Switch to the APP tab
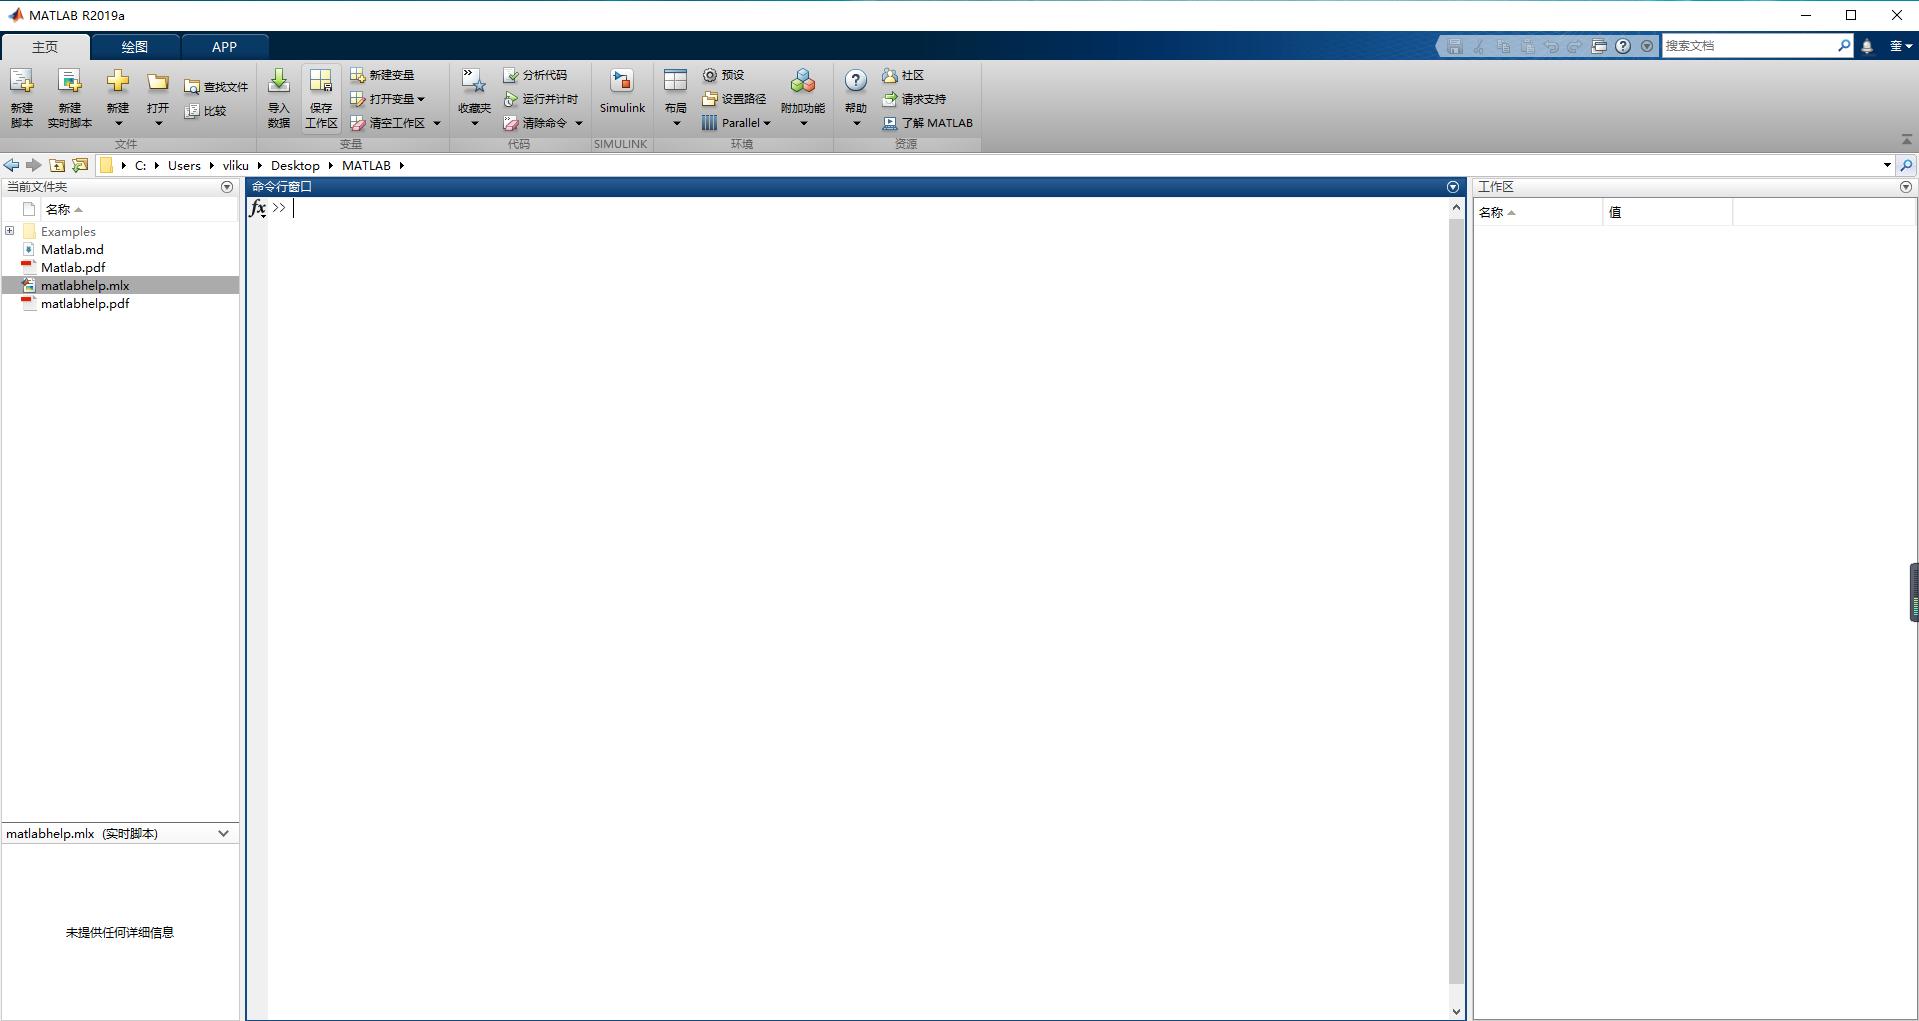 pos(225,47)
